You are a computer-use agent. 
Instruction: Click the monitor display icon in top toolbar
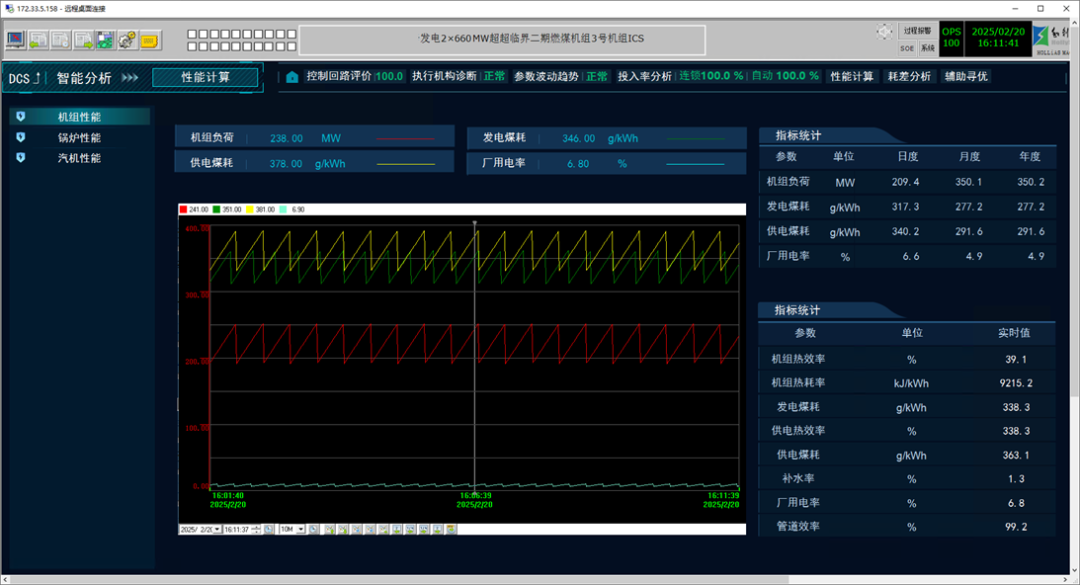tap(16, 40)
